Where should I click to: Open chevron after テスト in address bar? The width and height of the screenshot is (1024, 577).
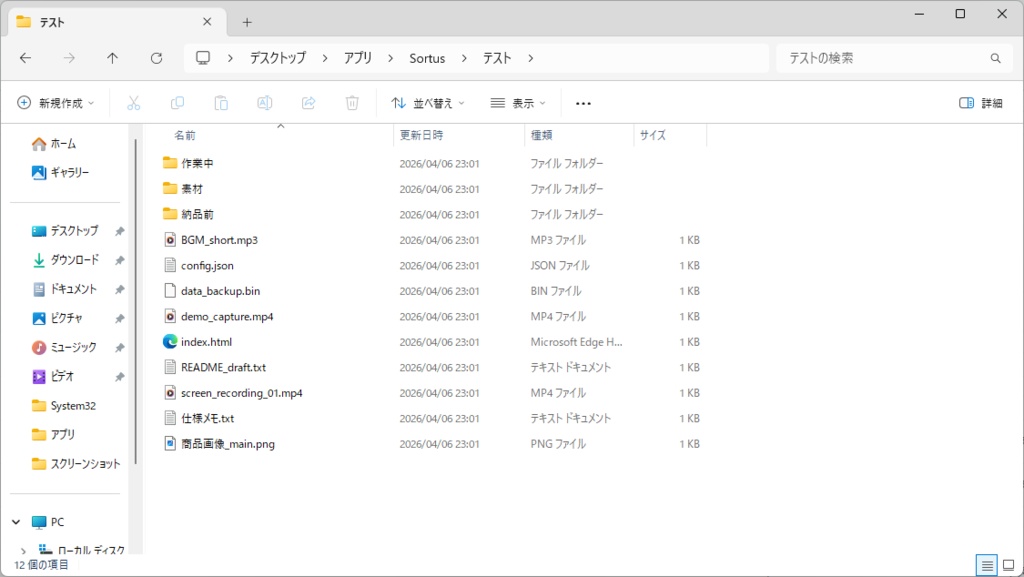(530, 58)
